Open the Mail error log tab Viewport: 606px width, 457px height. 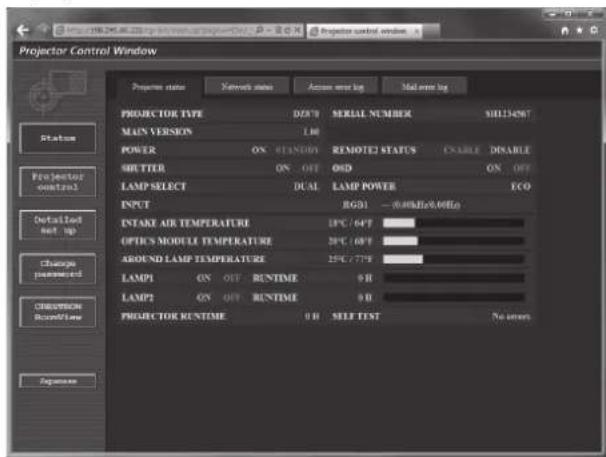tap(424, 87)
